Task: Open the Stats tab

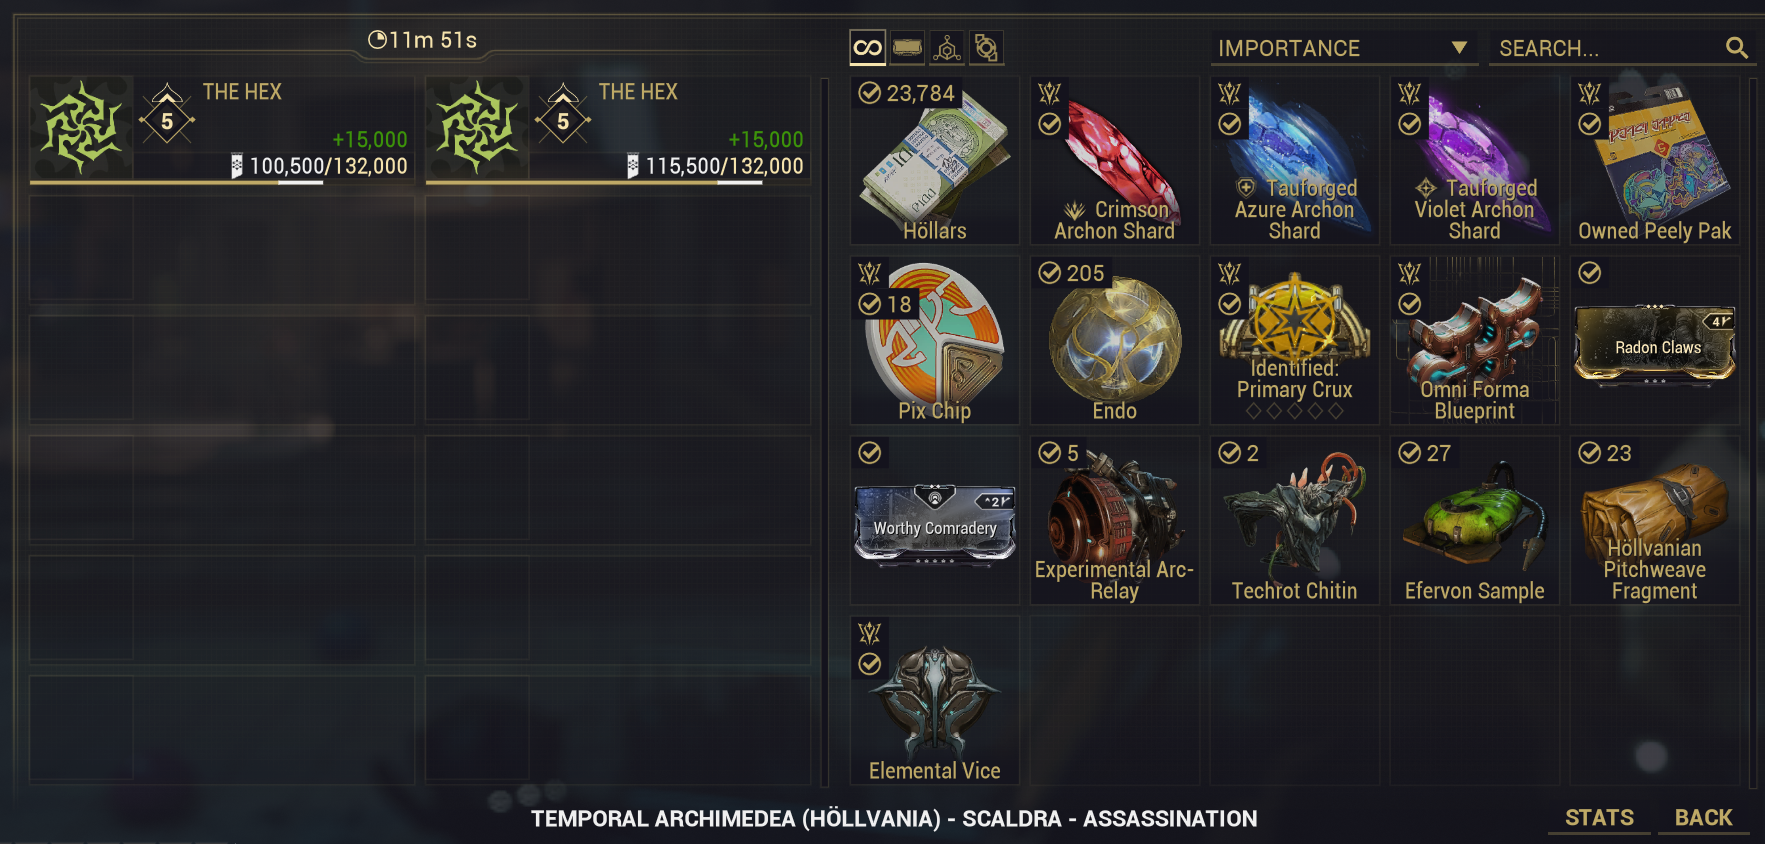Action: pyautogui.click(x=1599, y=818)
